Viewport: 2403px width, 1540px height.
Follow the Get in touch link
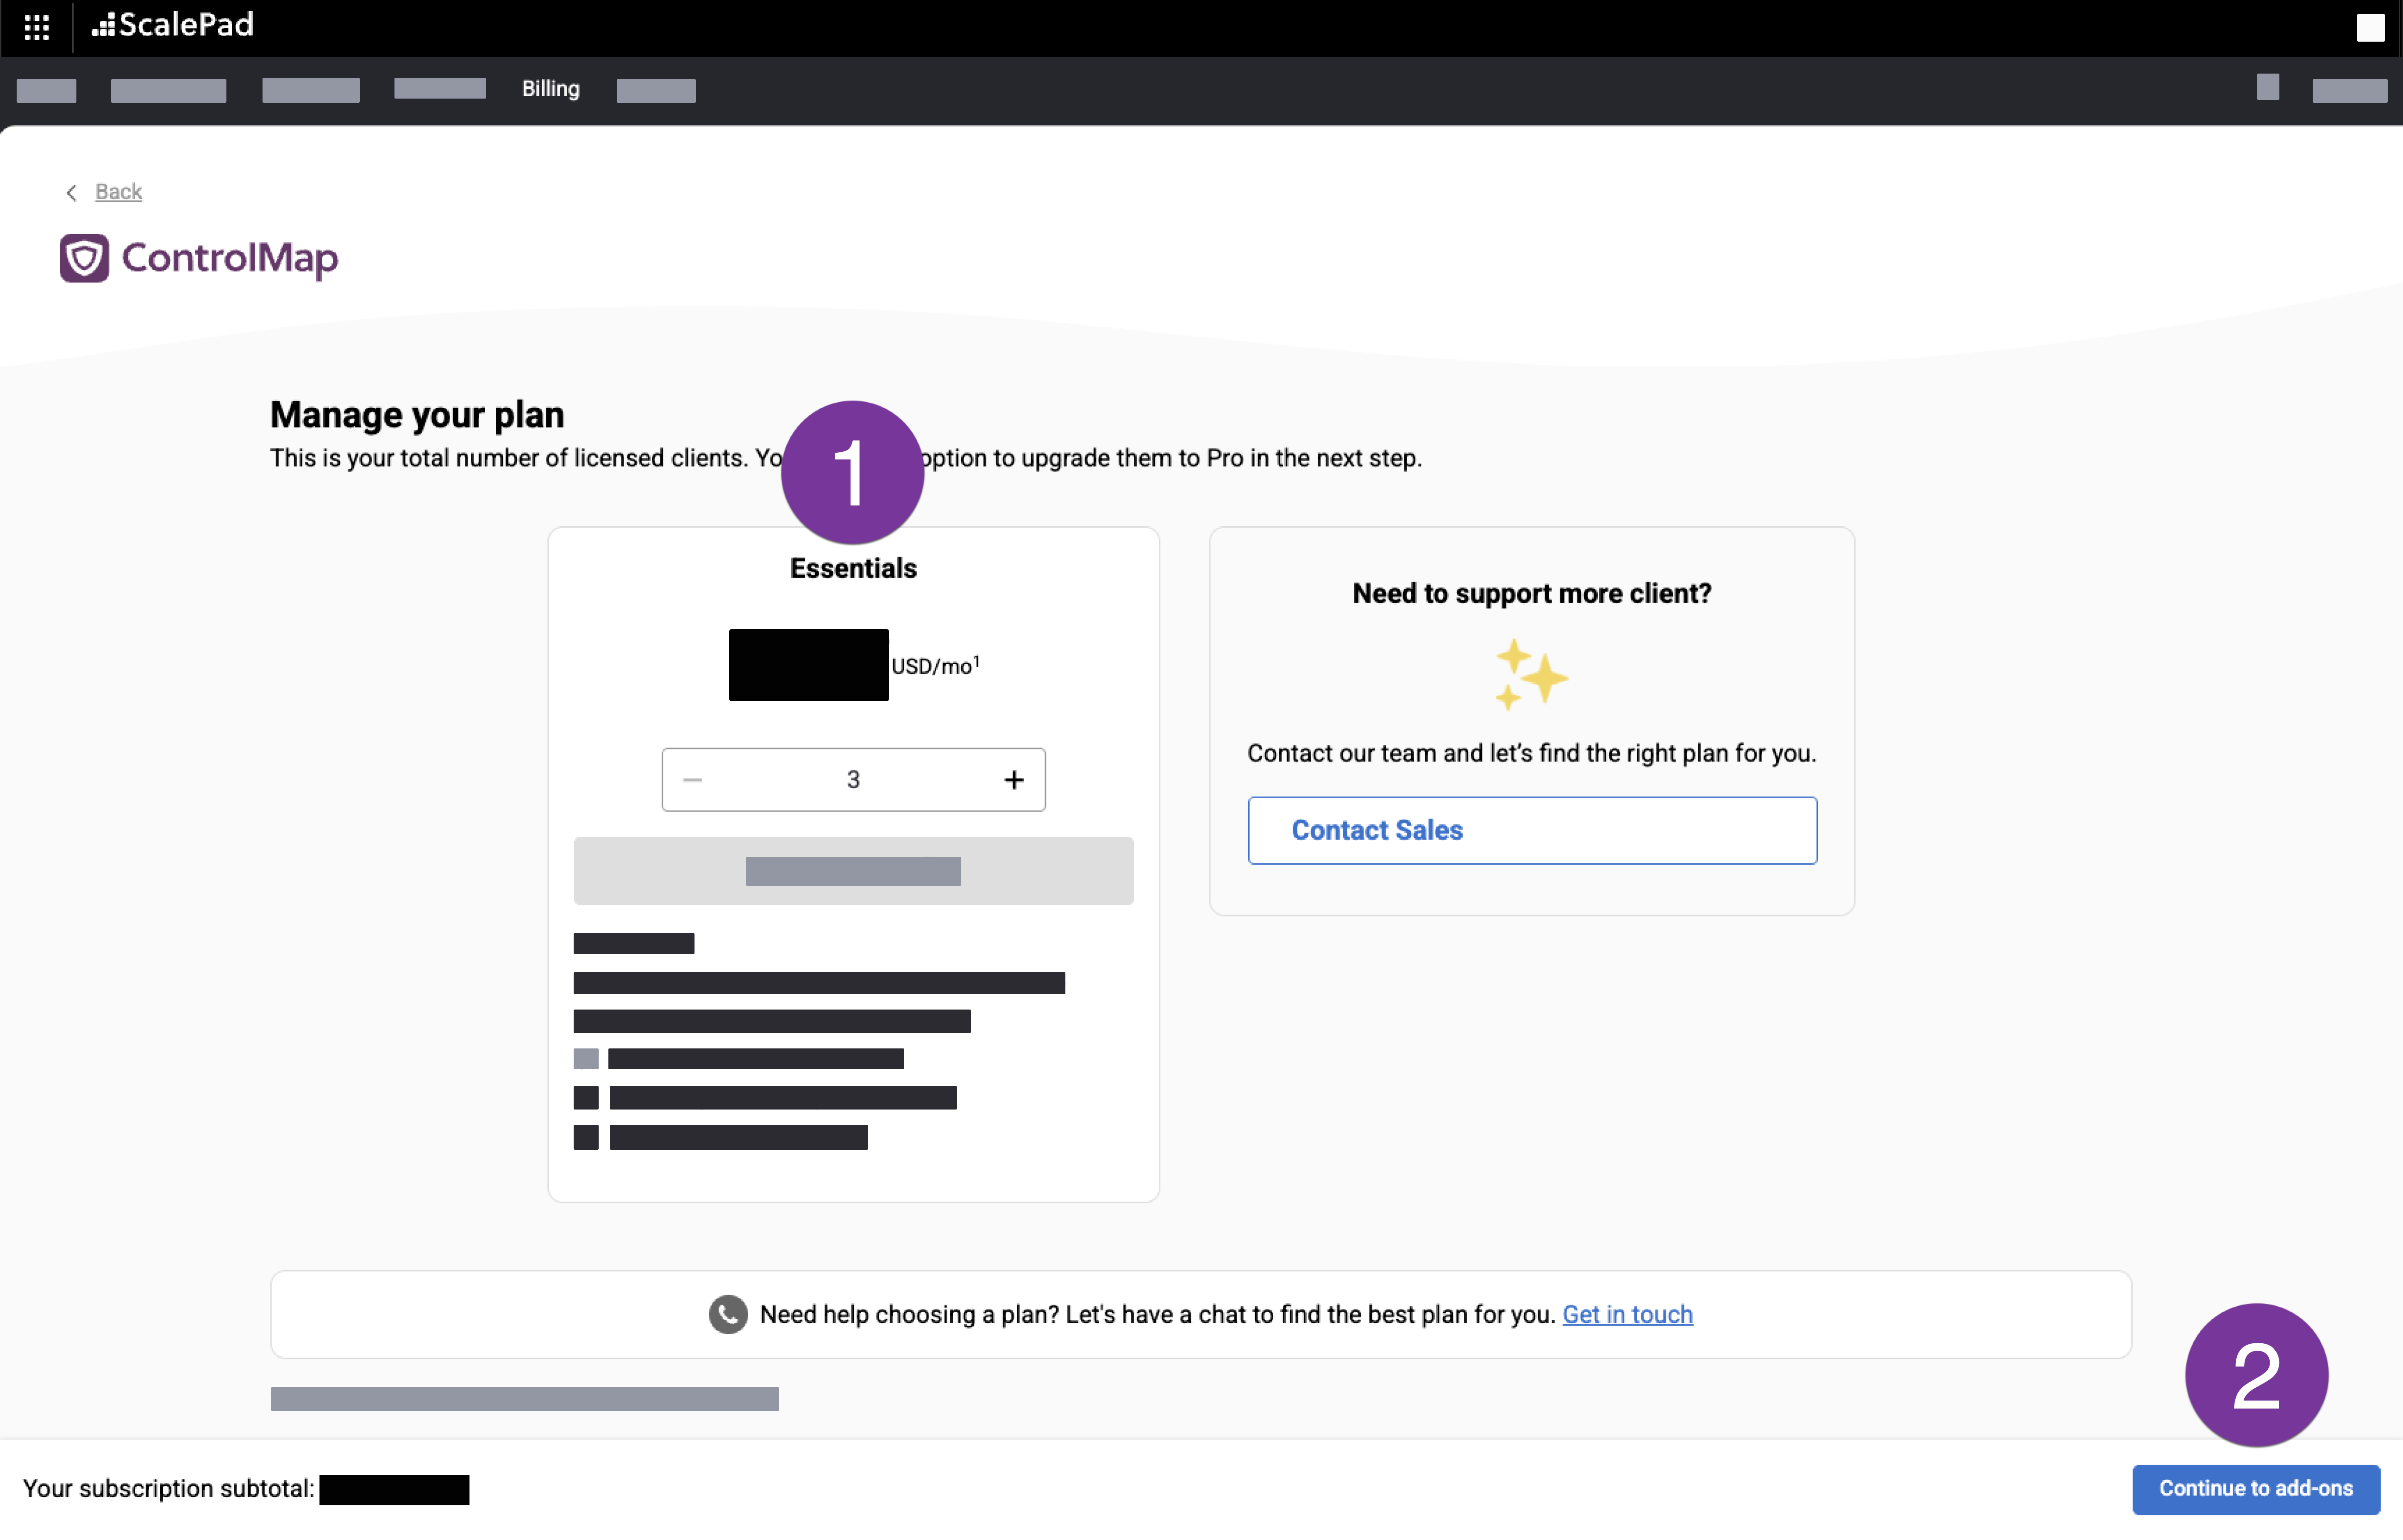coord(1627,1314)
